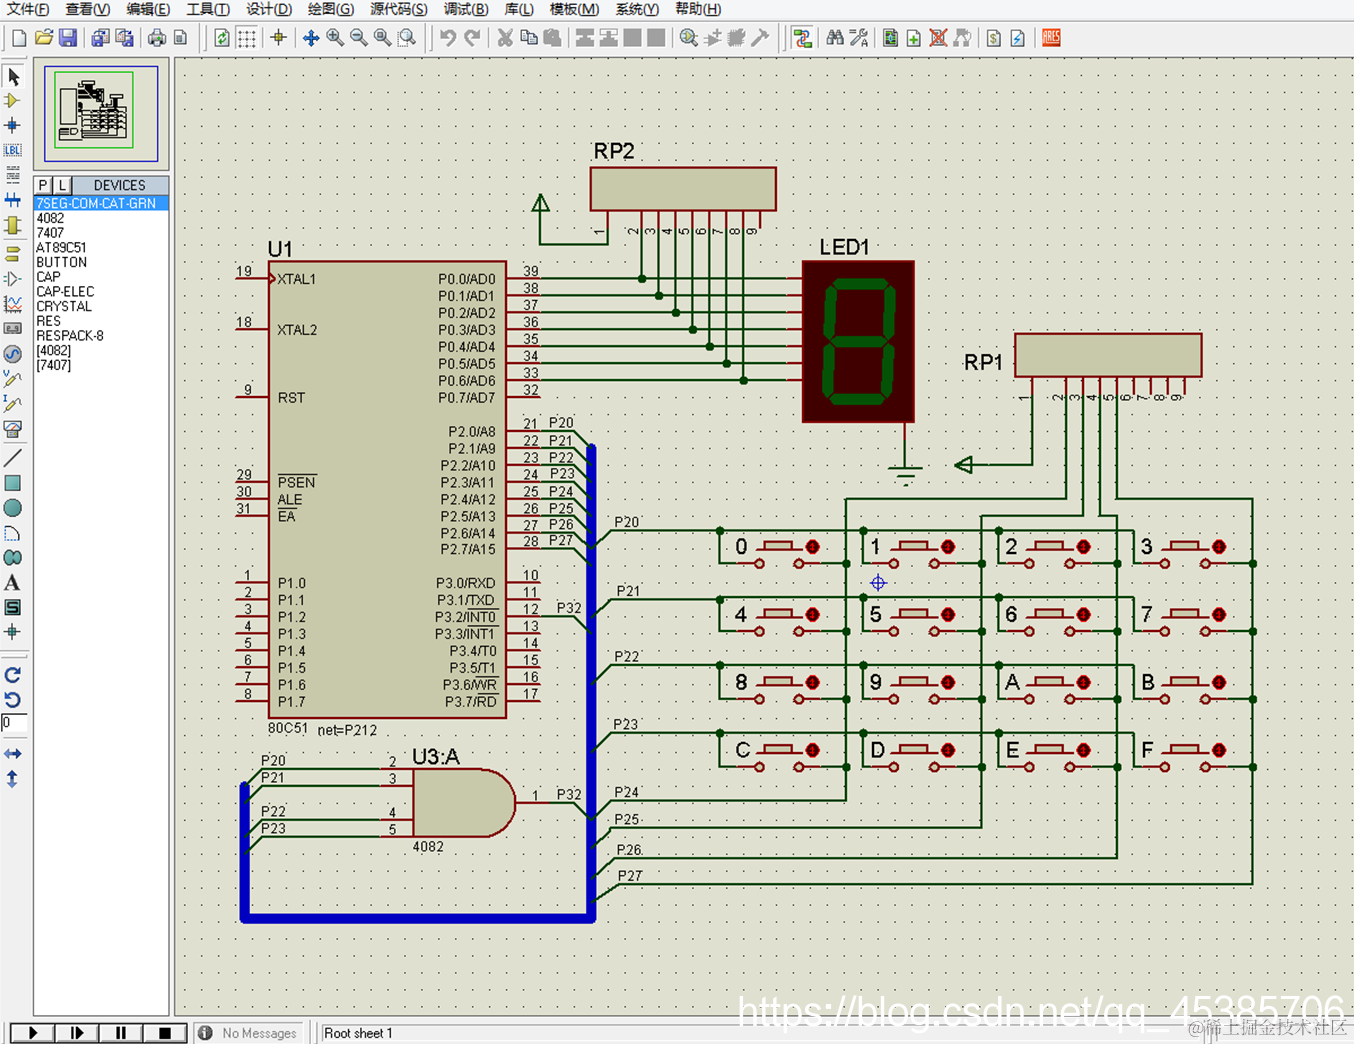Open the 调试(B) debug menu

[x=466, y=9]
